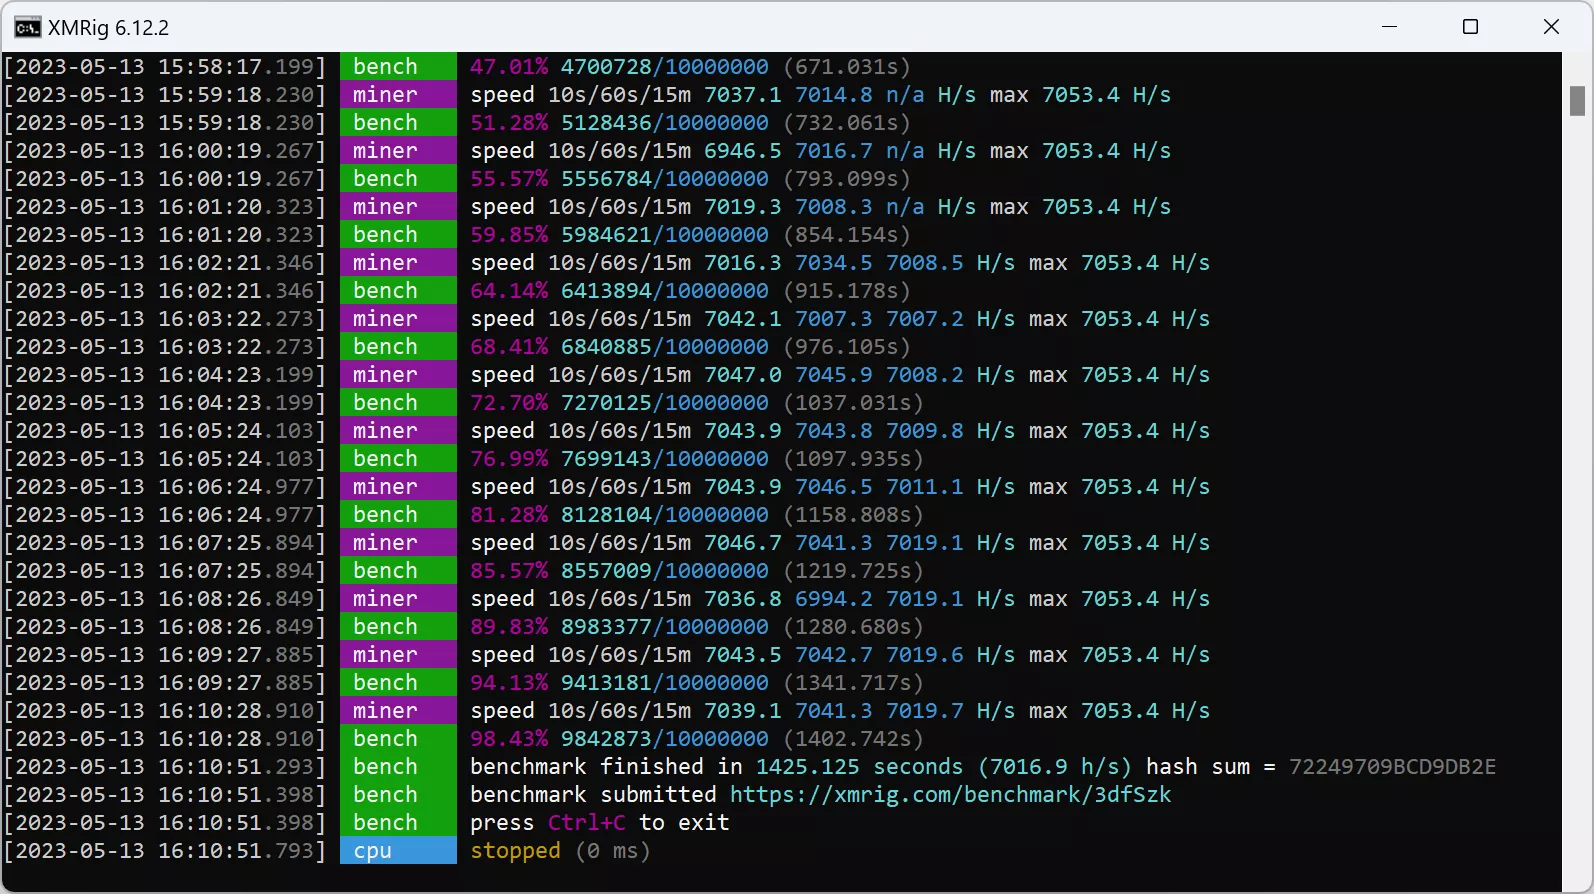Click the '85.57%' progress value
The height and width of the screenshot is (894, 1594).
[509, 571]
